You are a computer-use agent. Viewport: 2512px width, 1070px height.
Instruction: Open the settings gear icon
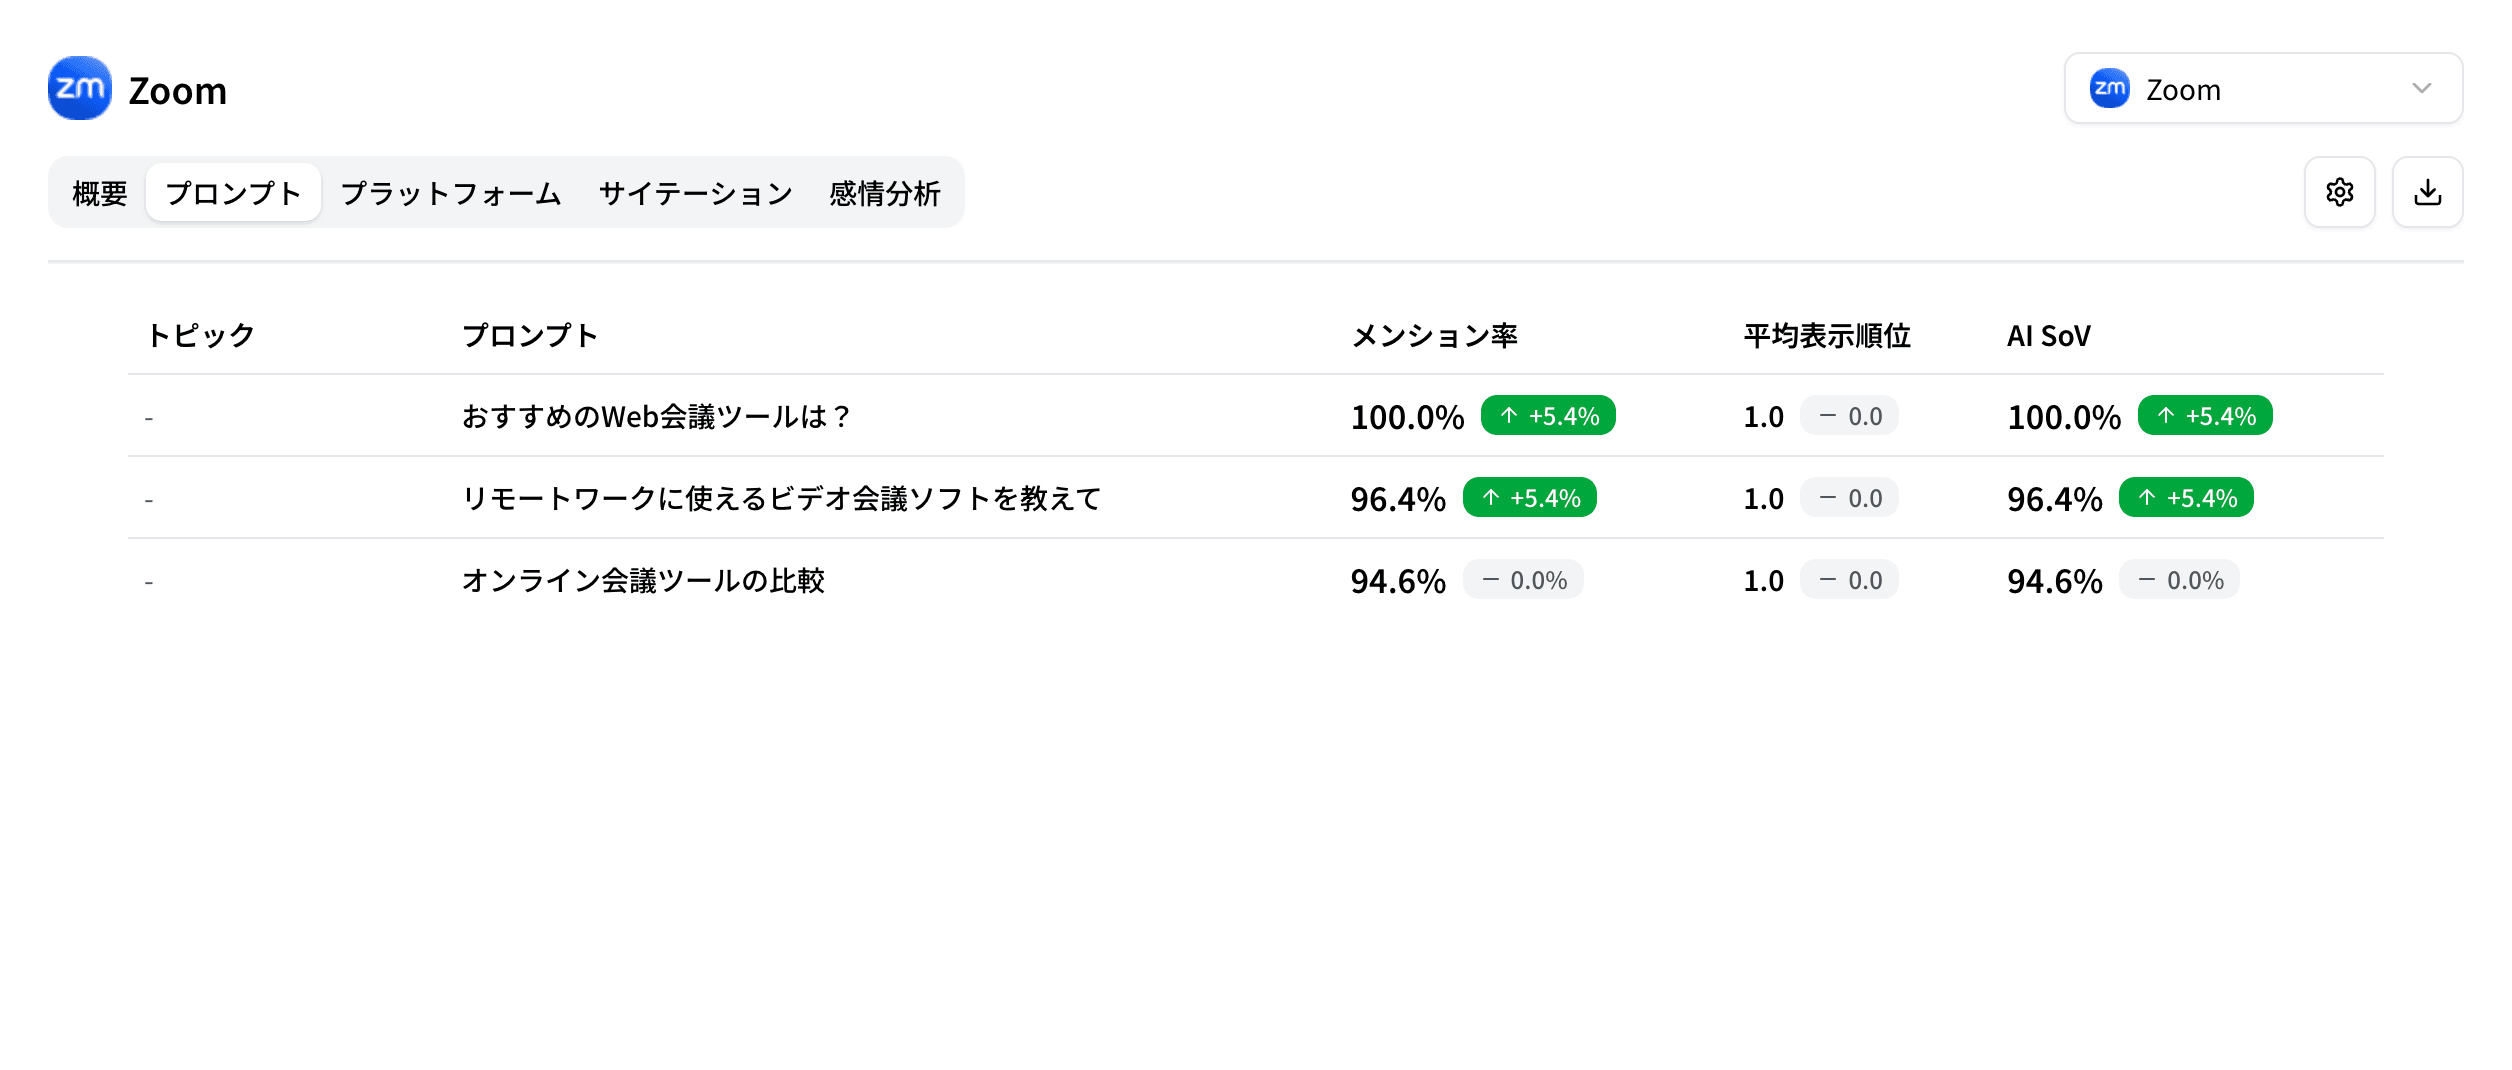(x=2339, y=192)
